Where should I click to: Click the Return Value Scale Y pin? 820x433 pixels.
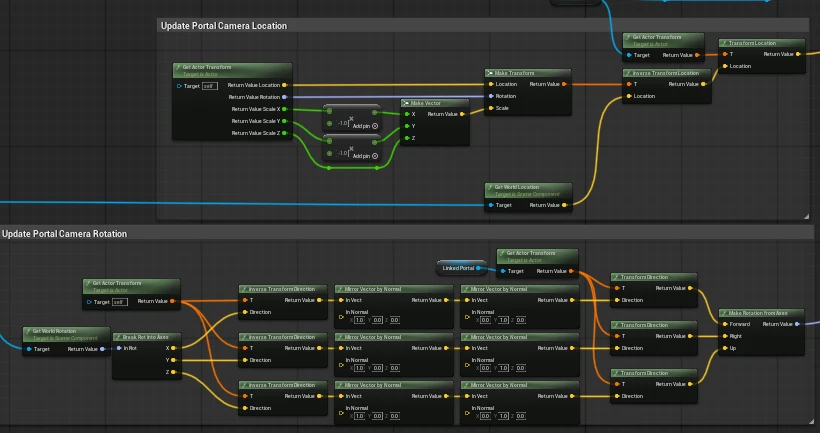(x=284, y=121)
